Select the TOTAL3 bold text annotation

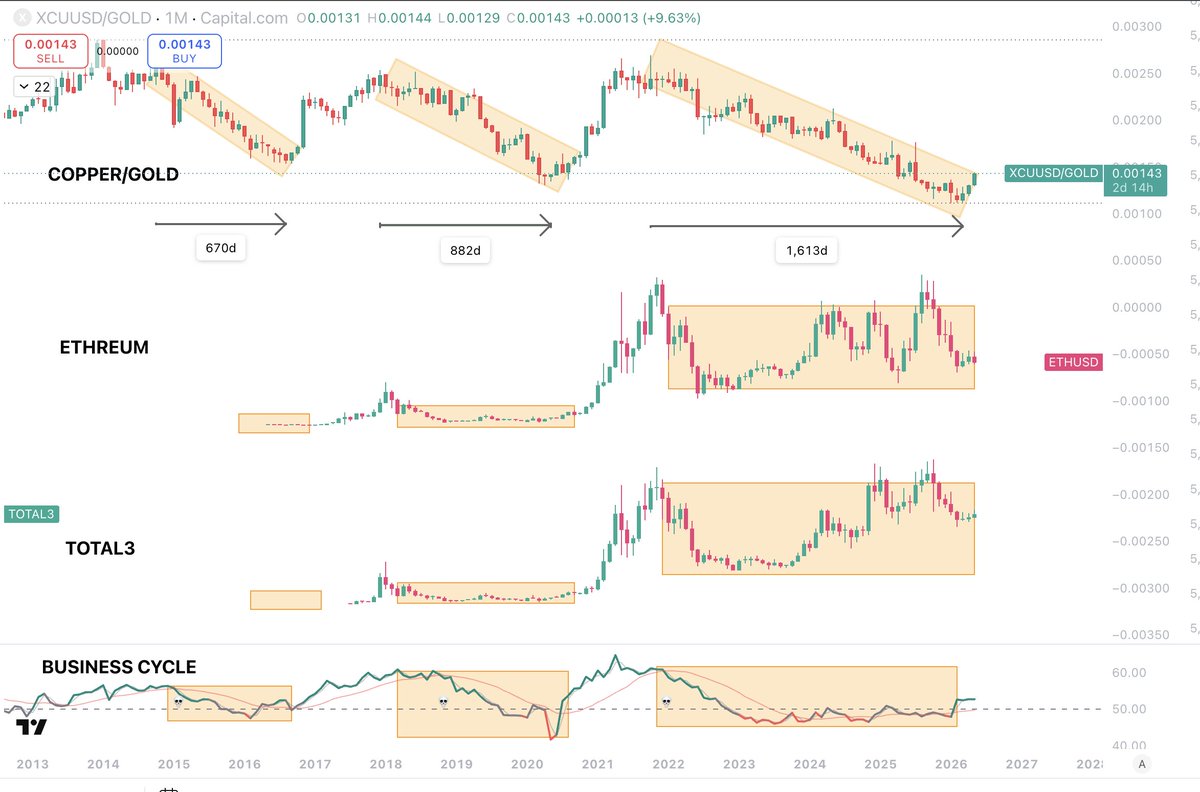click(x=100, y=548)
